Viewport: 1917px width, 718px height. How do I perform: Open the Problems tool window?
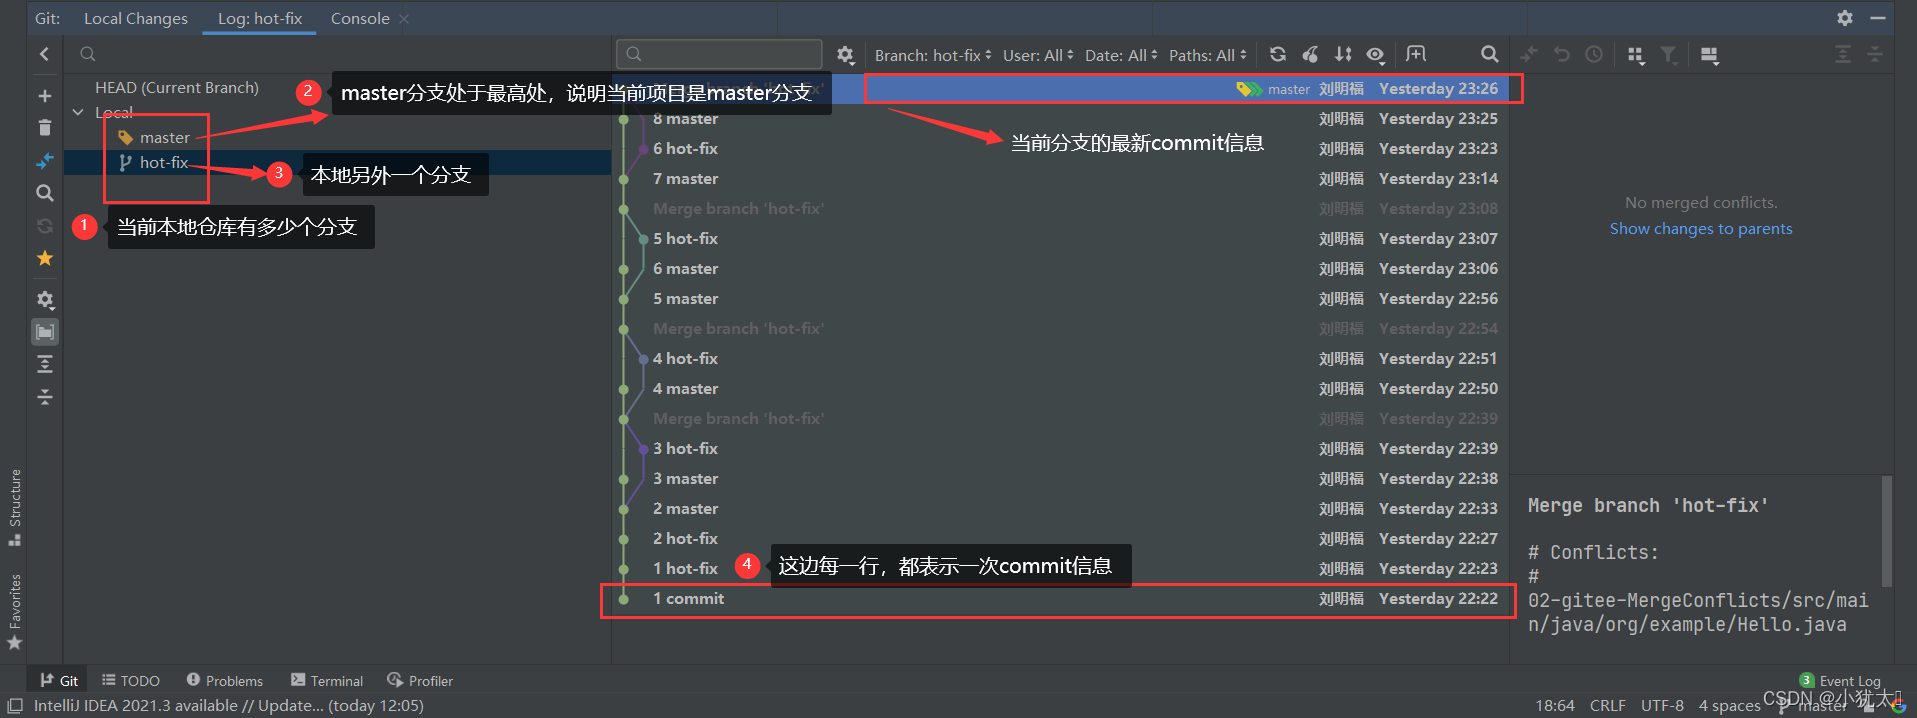coord(225,680)
